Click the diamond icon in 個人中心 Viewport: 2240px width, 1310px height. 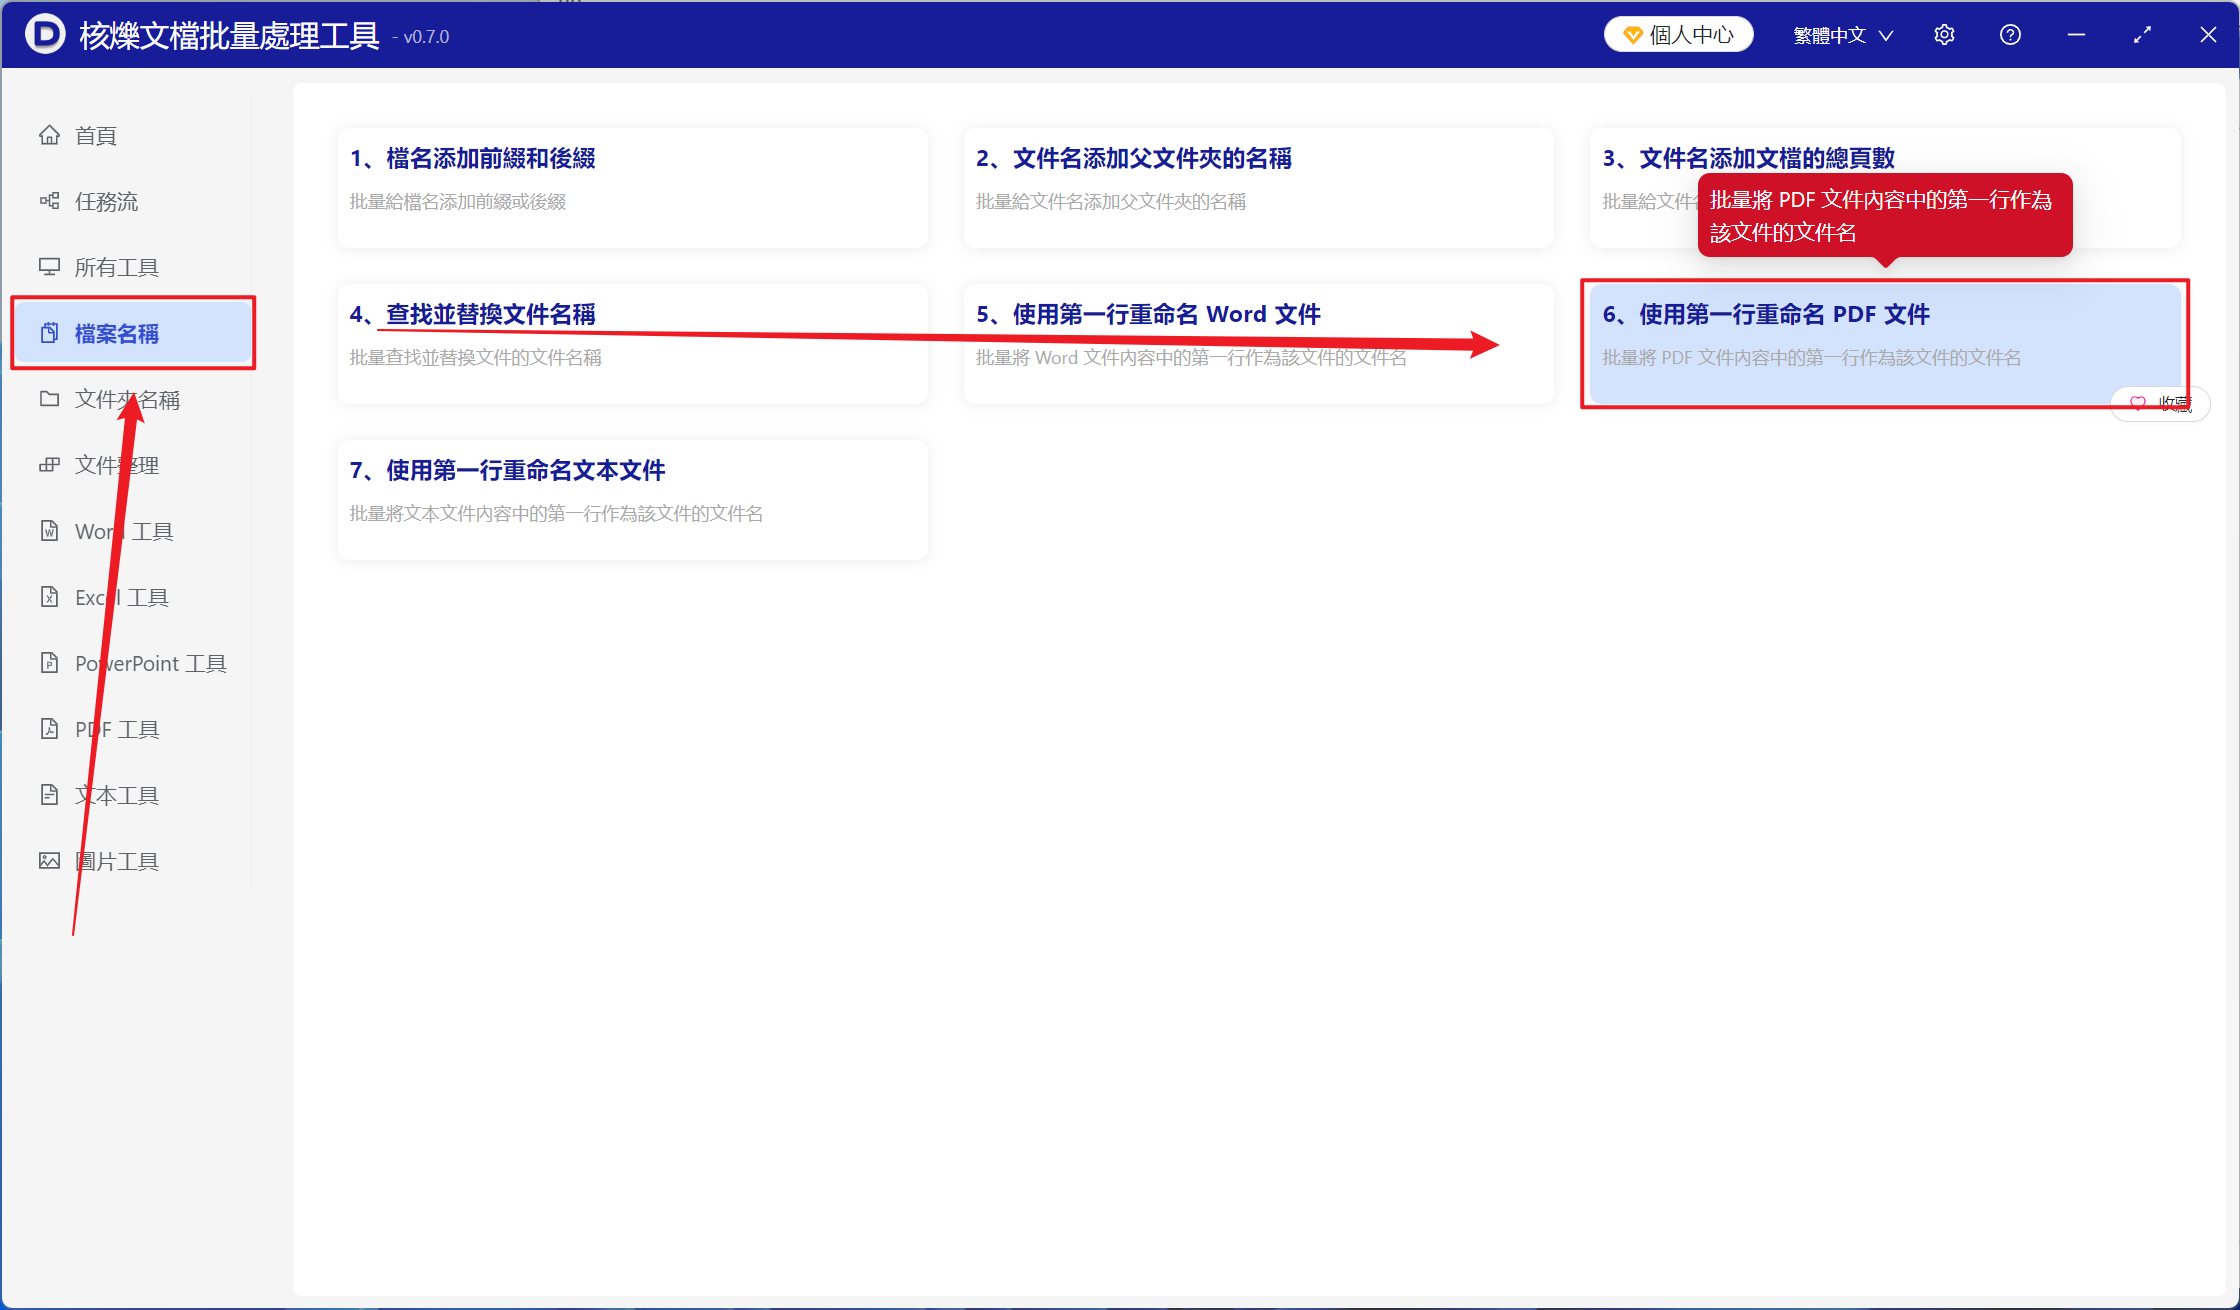[1633, 35]
